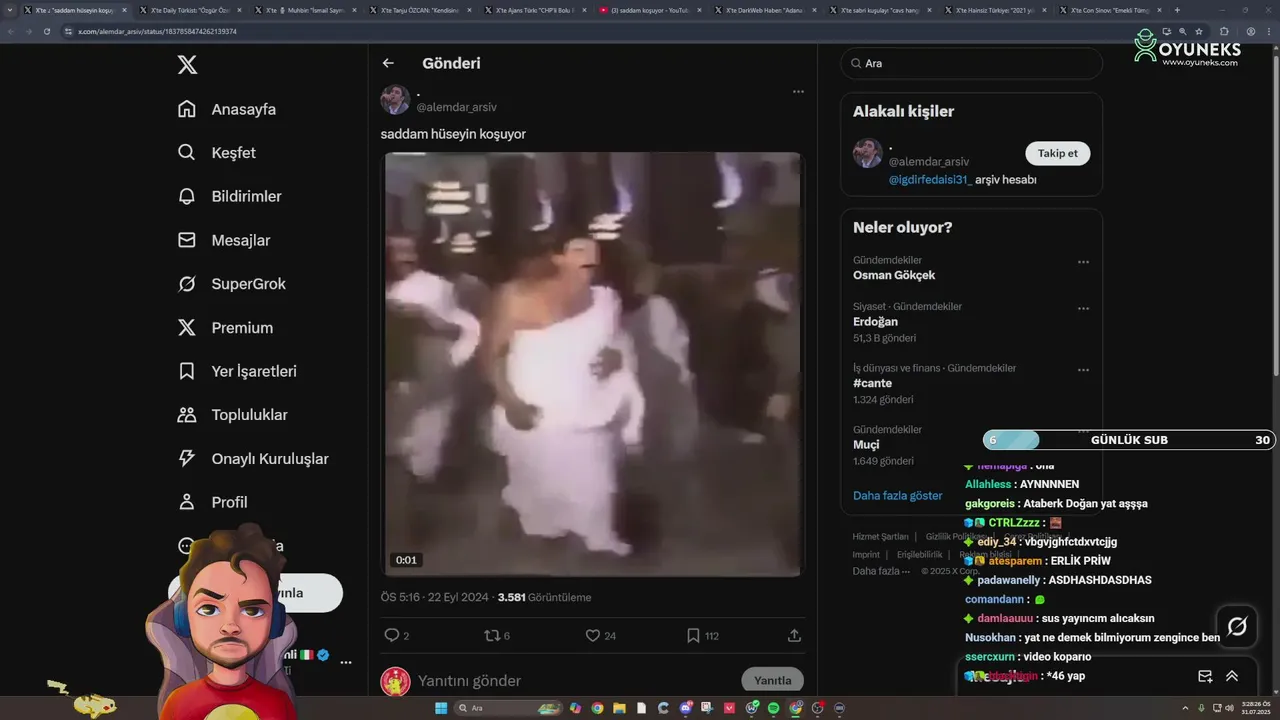1280x720 pixels.
Task: Follow alemdar_arsiv with Takip et
Action: (x=1057, y=153)
